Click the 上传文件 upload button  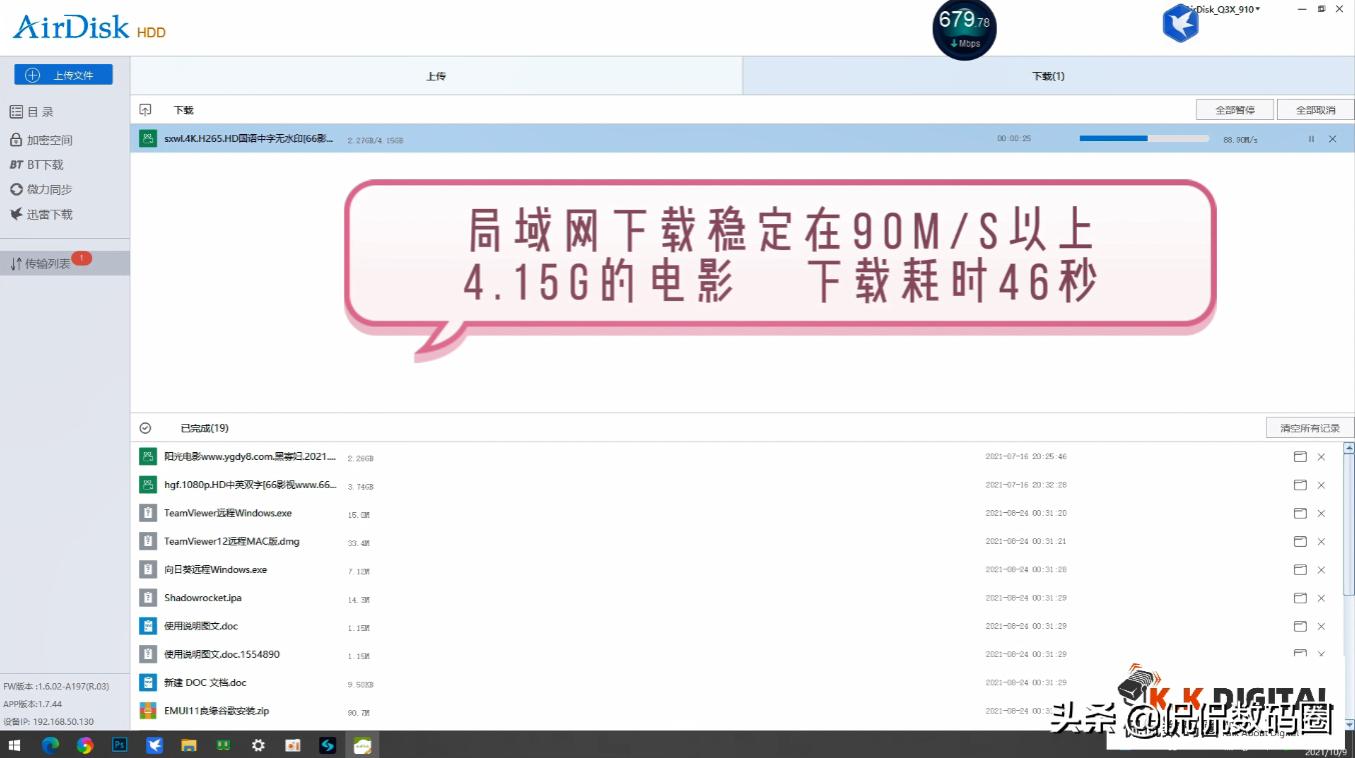65,74
